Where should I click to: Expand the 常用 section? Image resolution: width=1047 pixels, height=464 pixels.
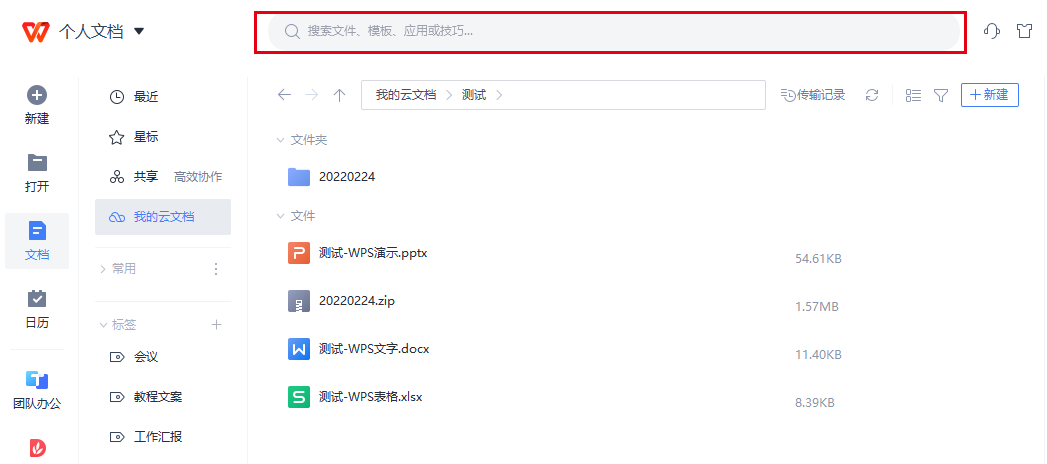(102, 269)
